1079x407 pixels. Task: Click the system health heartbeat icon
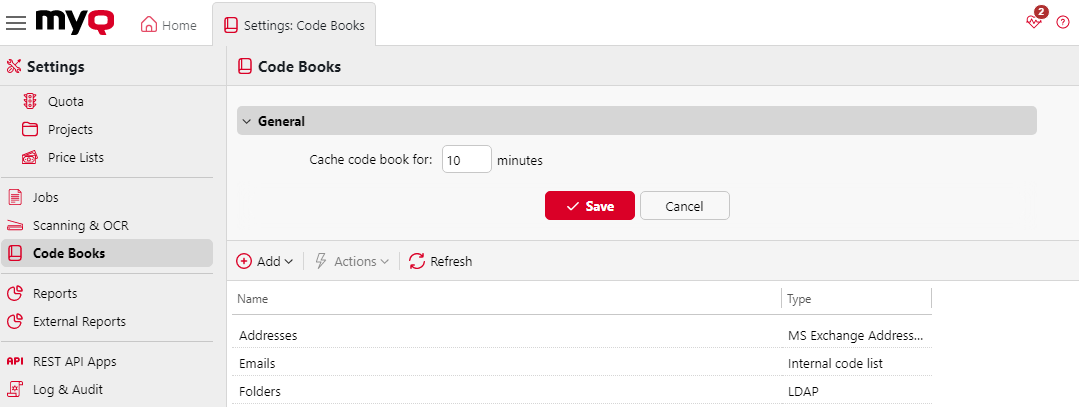pos(1034,22)
